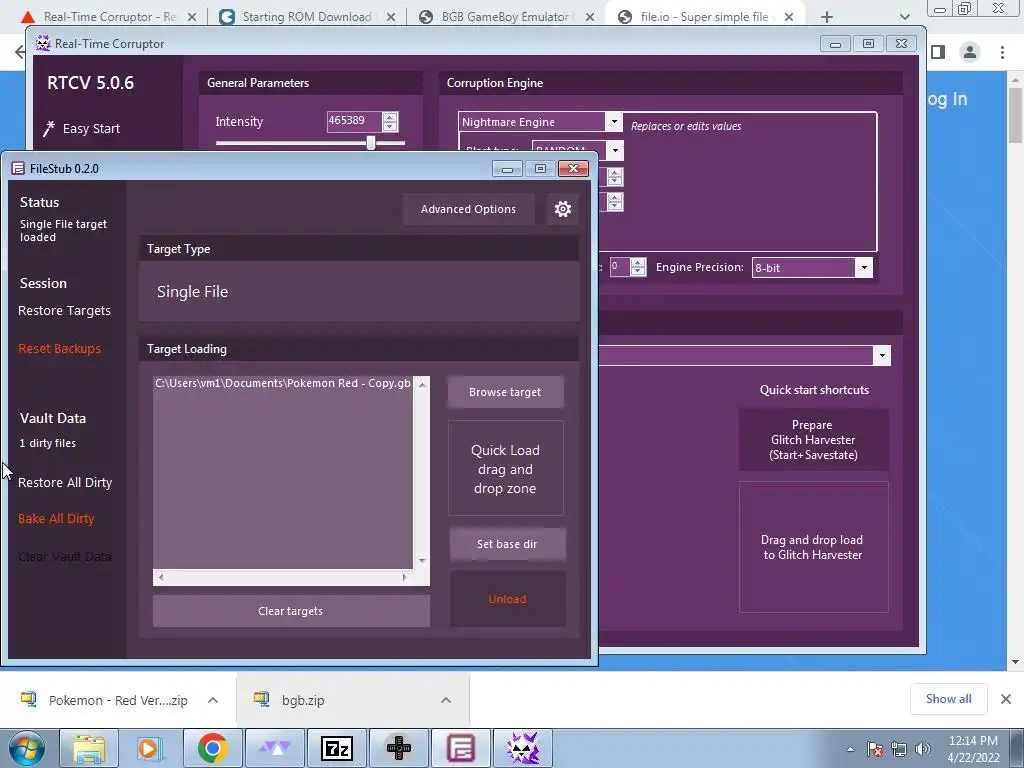Open Chrome three-dot menu
1024x768 pixels.
(1002, 52)
